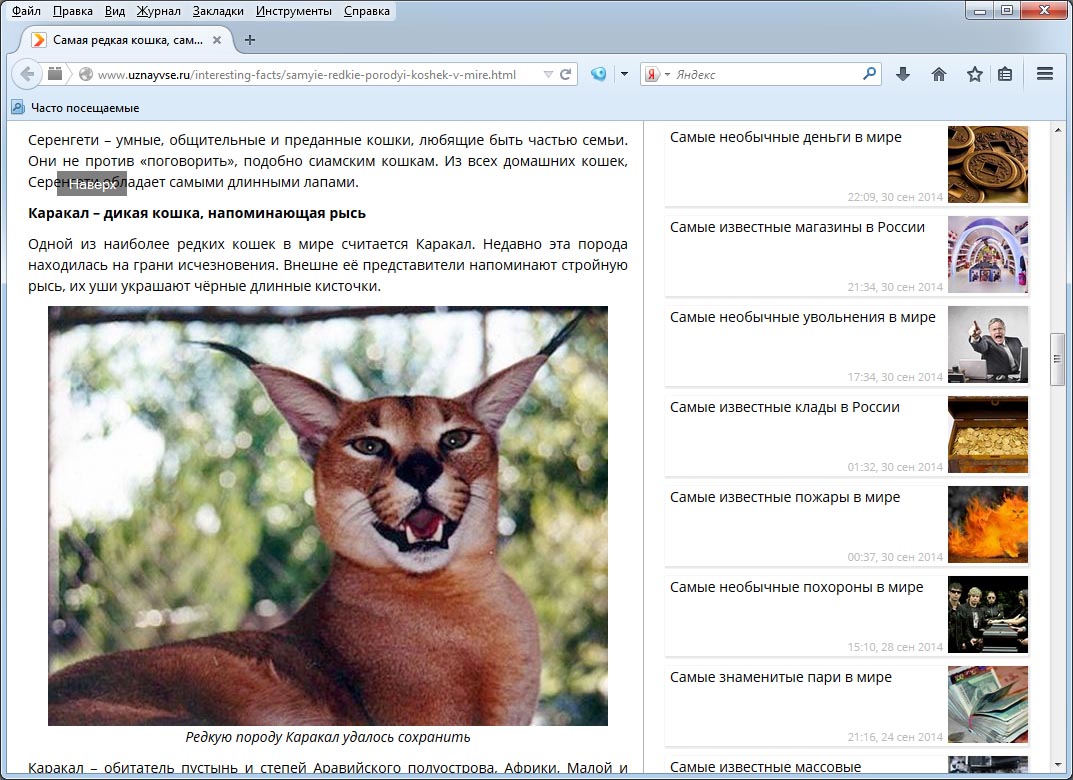
Task: Show bookmarks list icon next to star
Action: (x=1005, y=74)
